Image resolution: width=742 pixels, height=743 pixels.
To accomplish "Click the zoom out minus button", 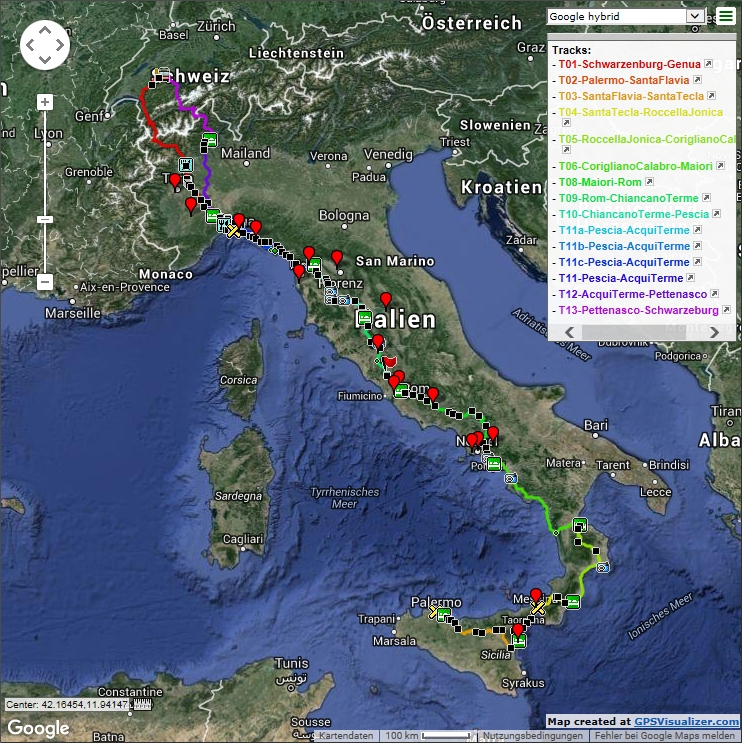I will pyautogui.click(x=45, y=282).
